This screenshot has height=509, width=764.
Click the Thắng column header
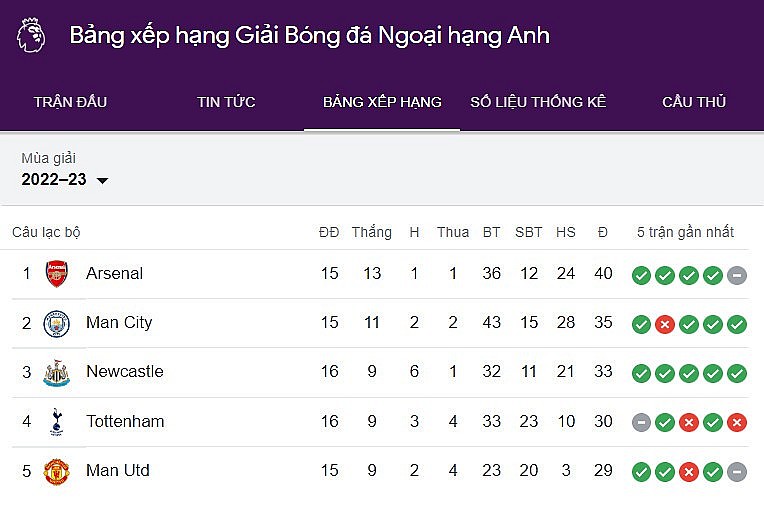point(372,232)
